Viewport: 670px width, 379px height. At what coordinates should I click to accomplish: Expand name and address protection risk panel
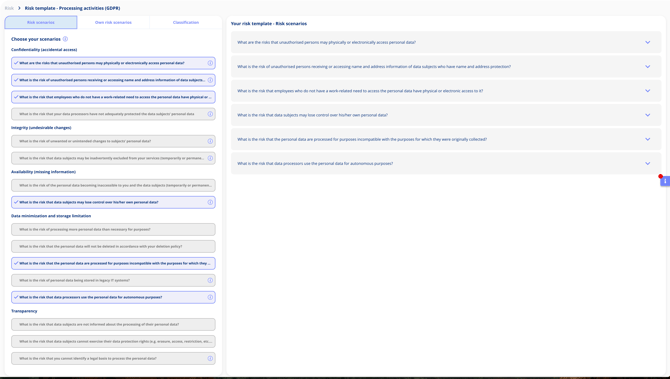pyautogui.click(x=446, y=67)
